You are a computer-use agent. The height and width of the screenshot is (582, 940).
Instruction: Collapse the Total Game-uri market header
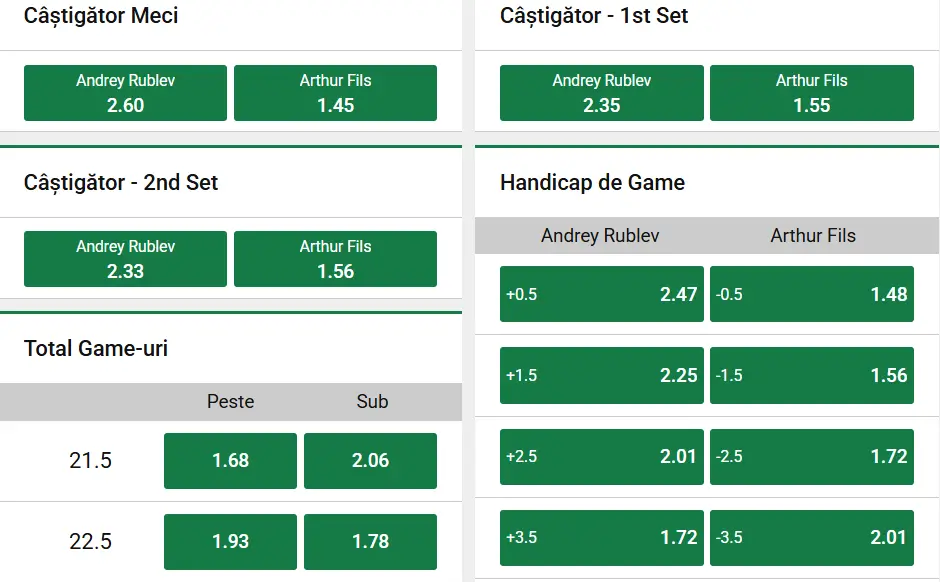pos(97,349)
